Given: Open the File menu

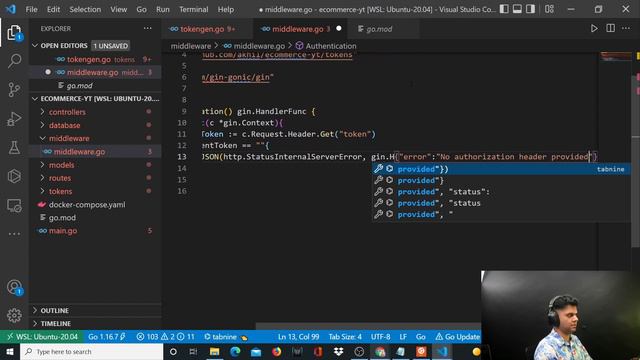Looking at the screenshot, I should point(31,9).
